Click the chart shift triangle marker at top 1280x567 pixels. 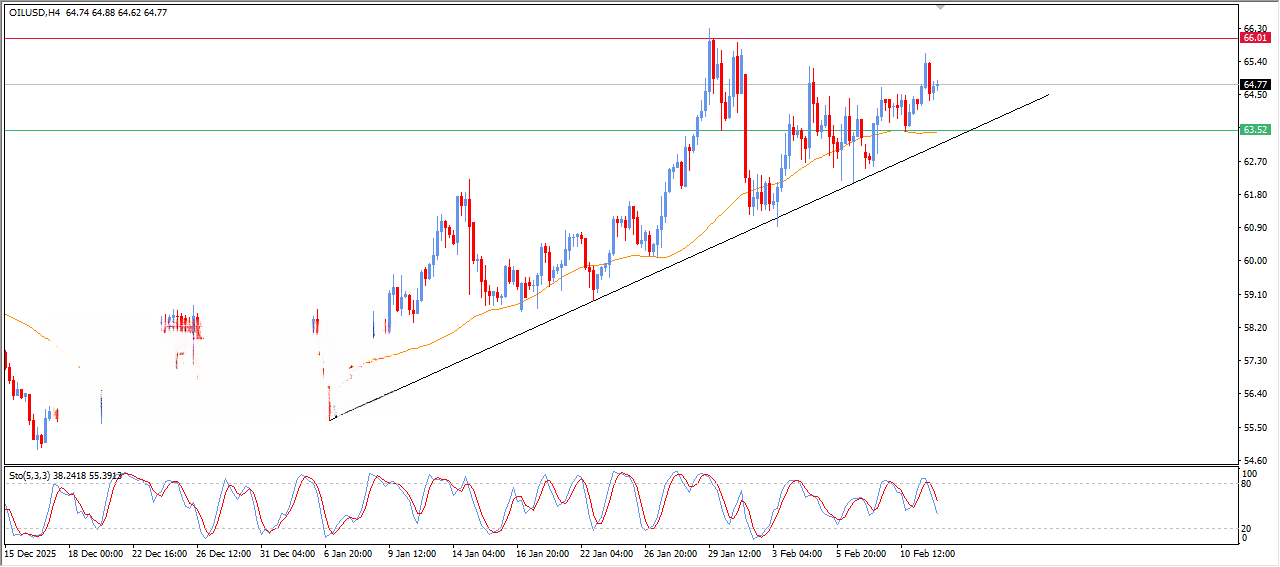click(x=940, y=6)
